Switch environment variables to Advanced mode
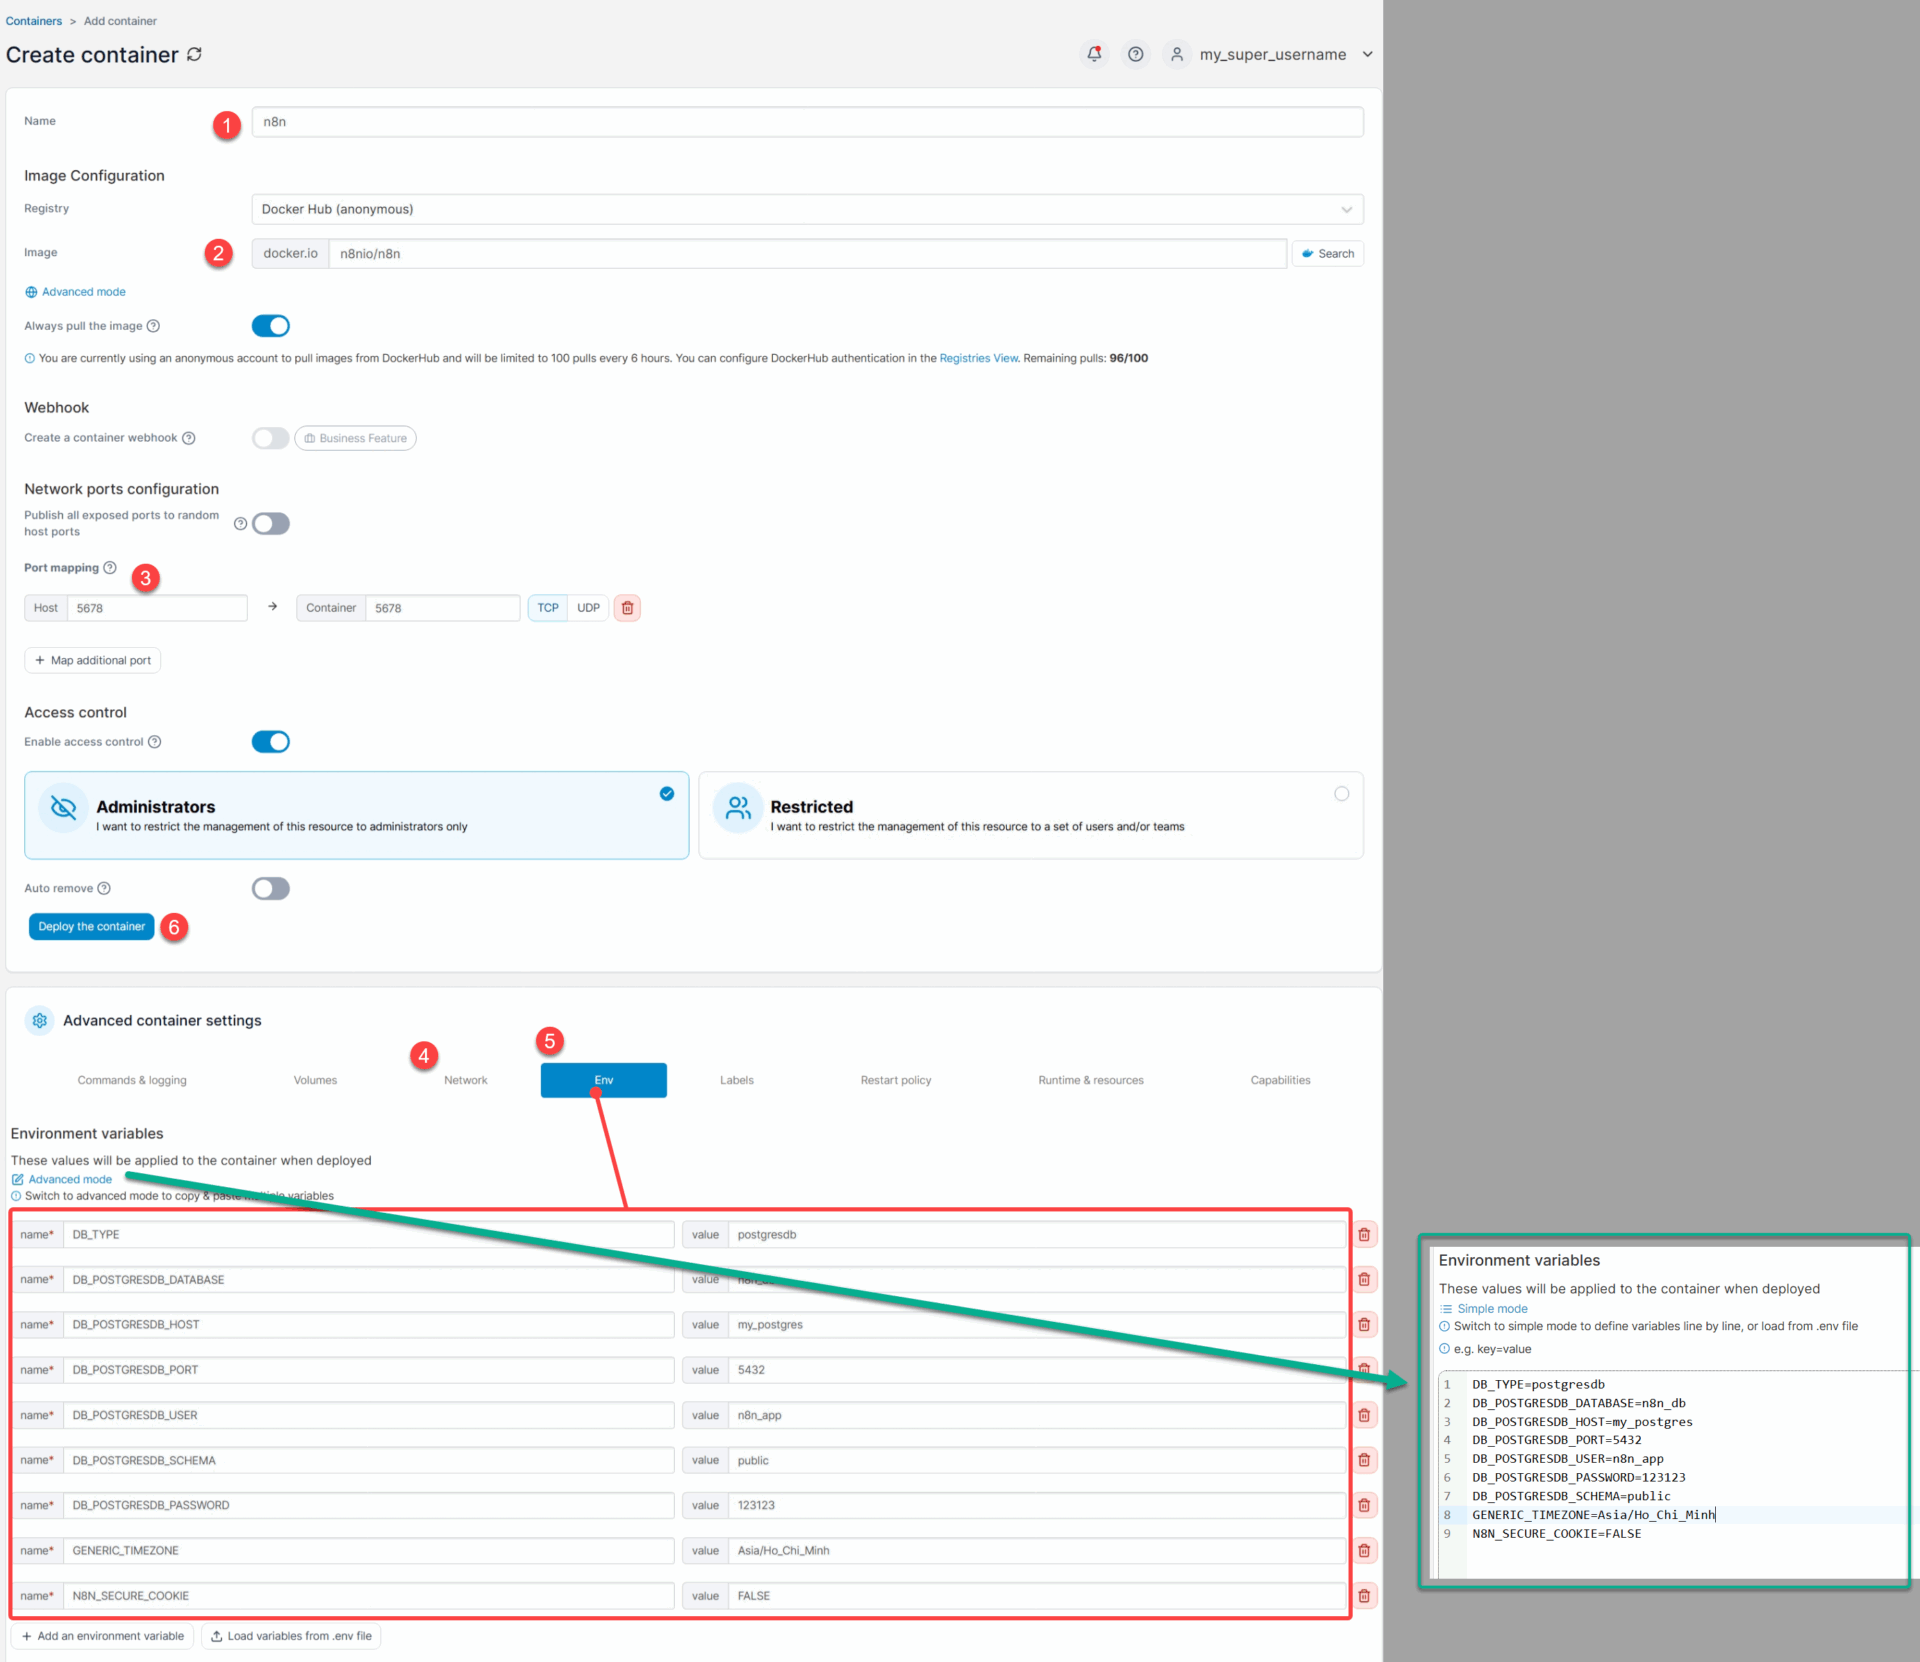The height and width of the screenshot is (1662, 1920). pyautogui.click(x=62, y=1179)
